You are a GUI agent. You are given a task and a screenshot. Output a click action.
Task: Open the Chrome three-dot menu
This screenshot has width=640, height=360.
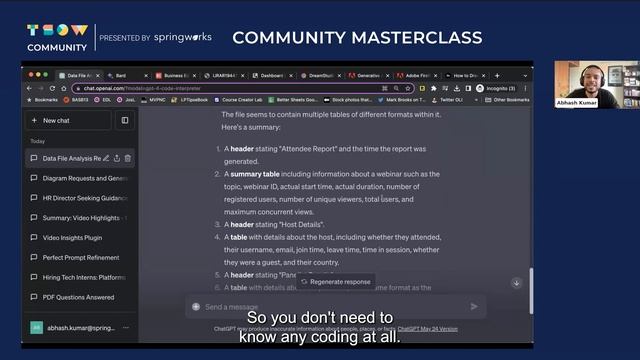[525, 88]
